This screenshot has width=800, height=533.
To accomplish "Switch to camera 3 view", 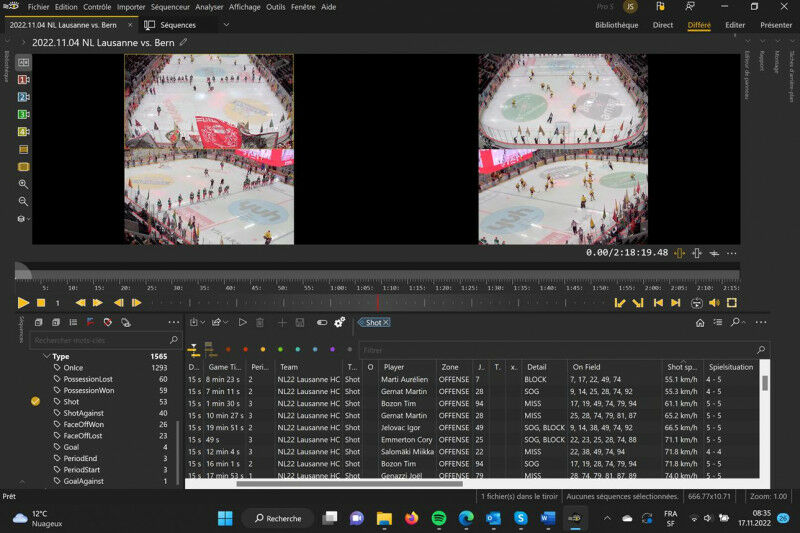I will tap(23, 114).
